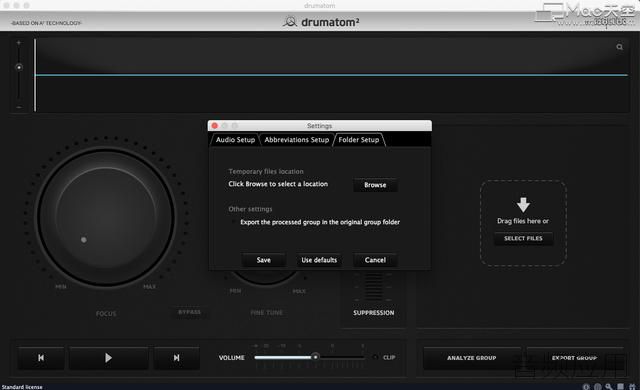The image size is (640, 390).
Task: Start playback with the play button
Action: point(108,358)
